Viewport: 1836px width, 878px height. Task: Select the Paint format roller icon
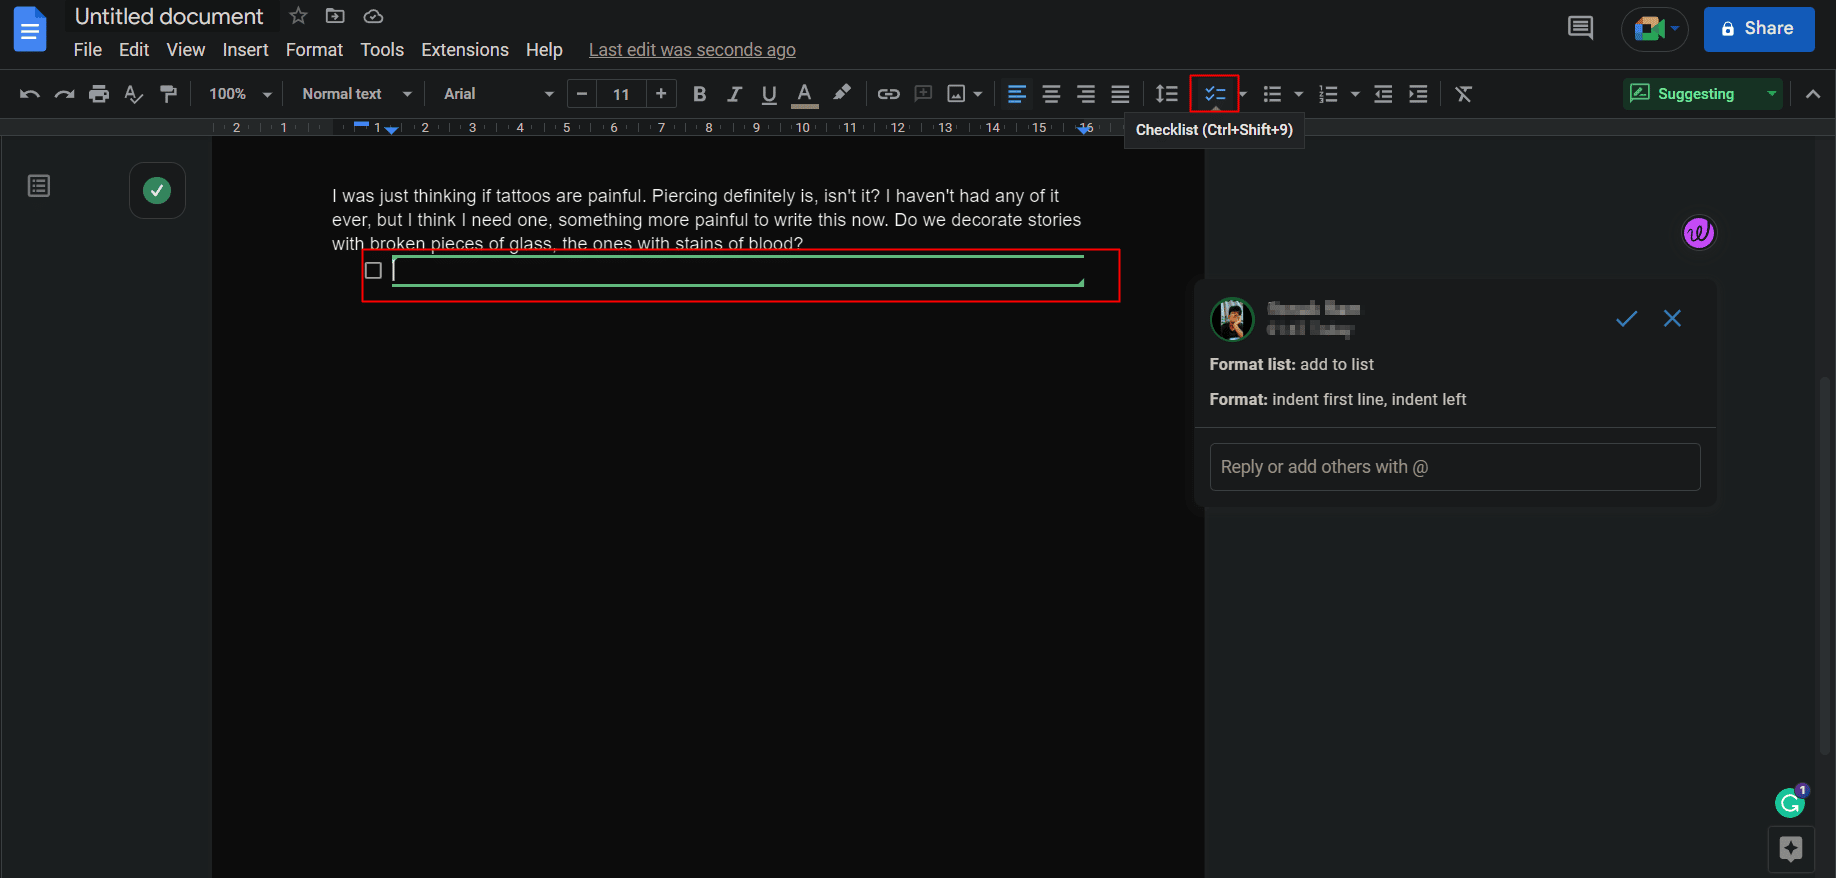(168, 94)
